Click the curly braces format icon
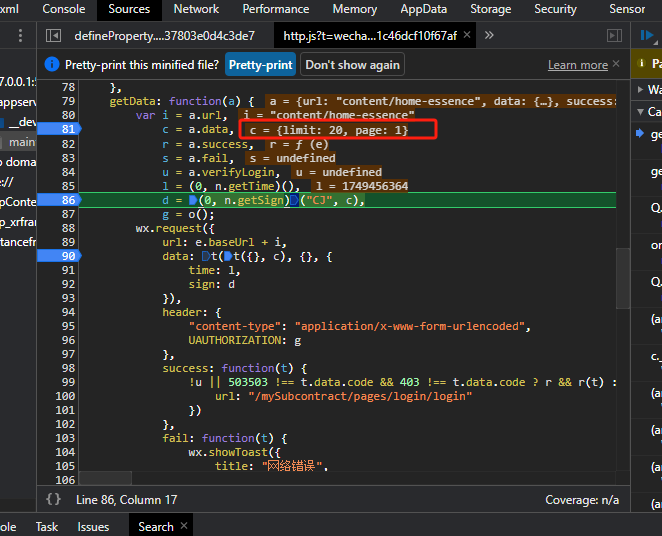Image resolution: width=662 pixels, height=536 pixels. 53,500
